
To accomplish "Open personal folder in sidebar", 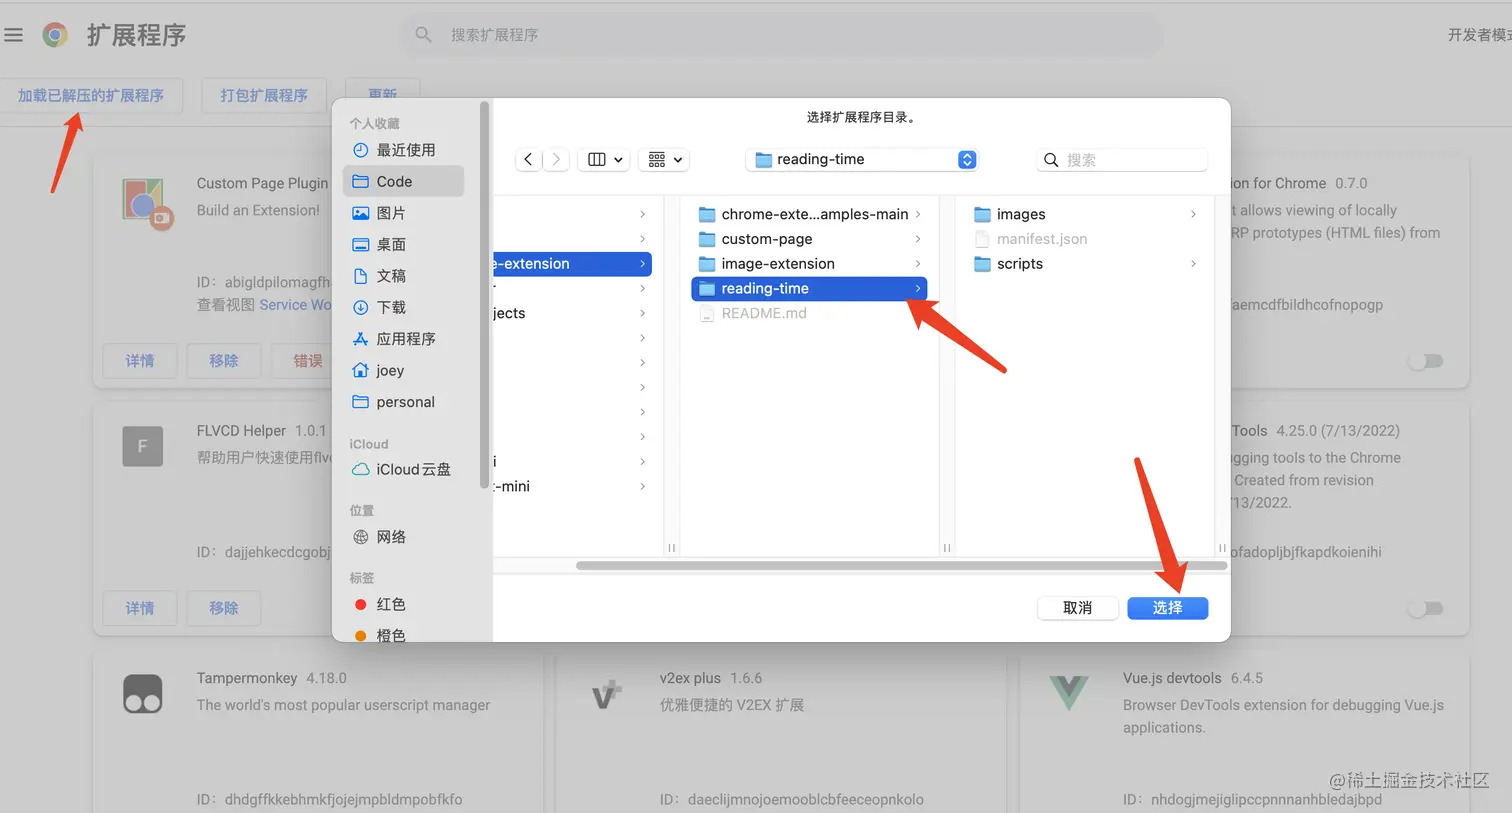I will 403,402.
